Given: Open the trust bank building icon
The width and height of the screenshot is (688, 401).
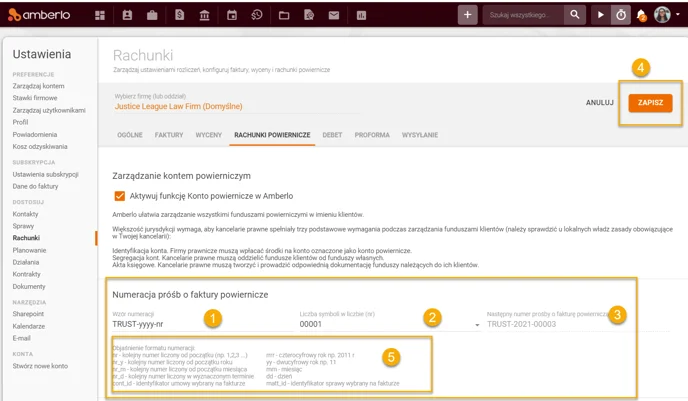Looking at the screenshot, I should pyautogui.click(x=204, y=15).
